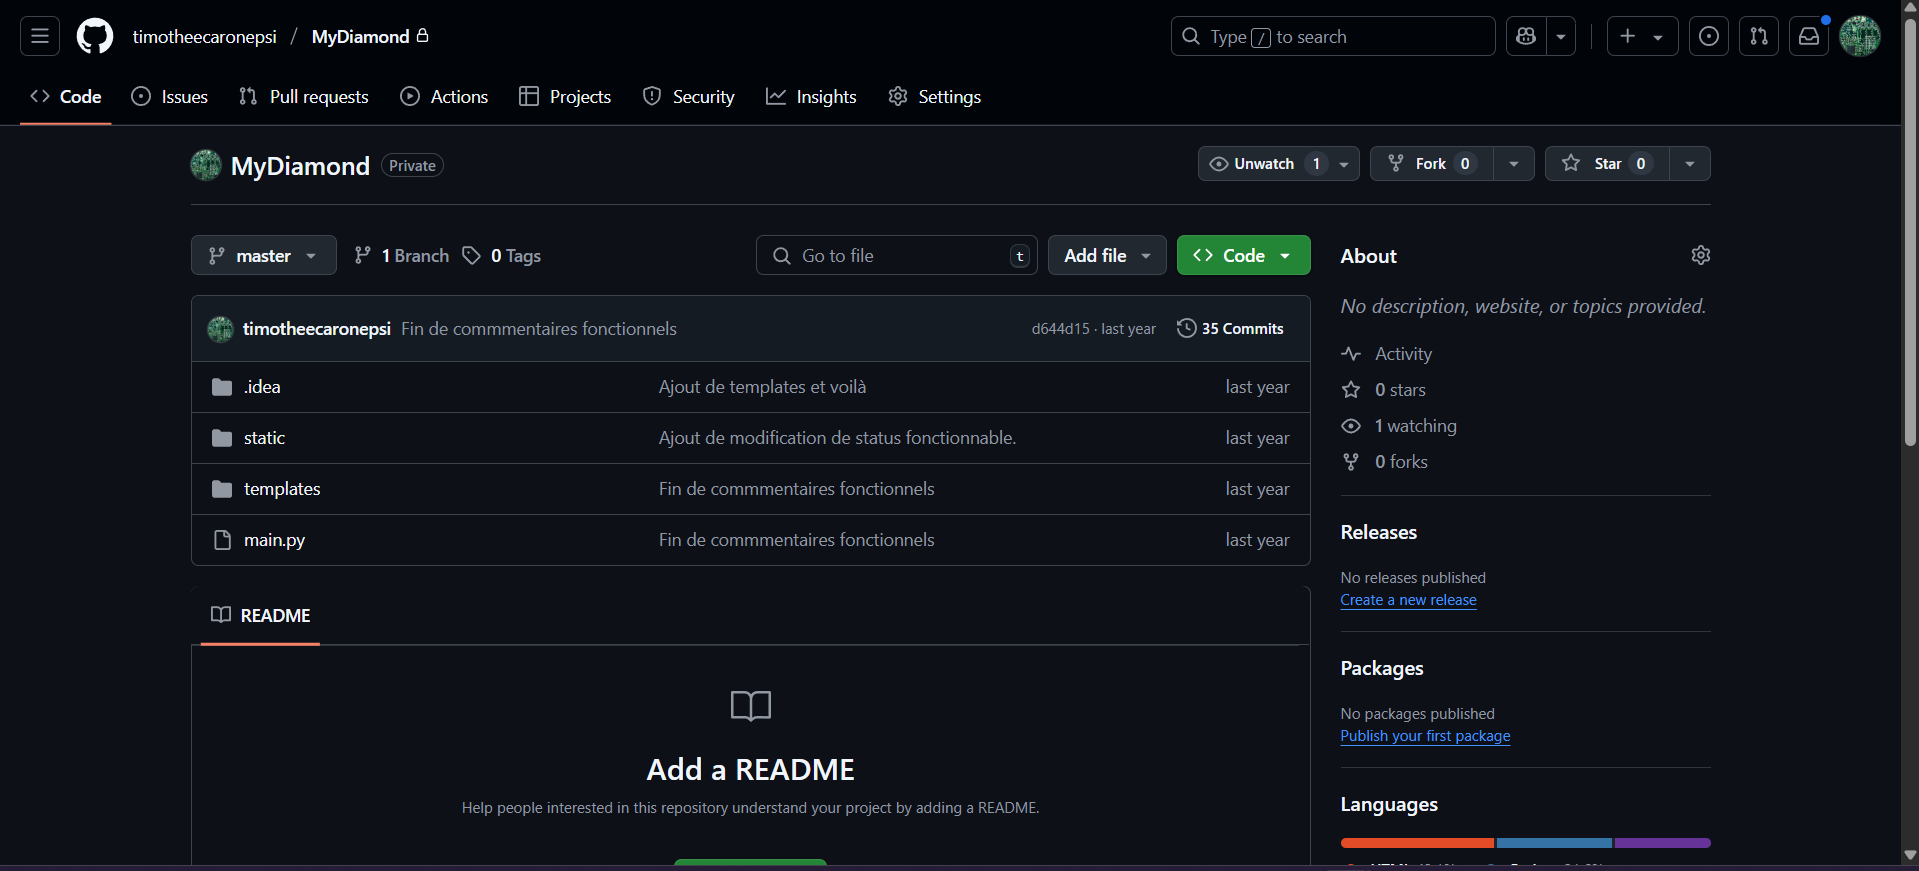Image resolution: width=1919 pixels, height=871 pixels.
Task: View the 35 Commits history
Action: [1230, 329]
